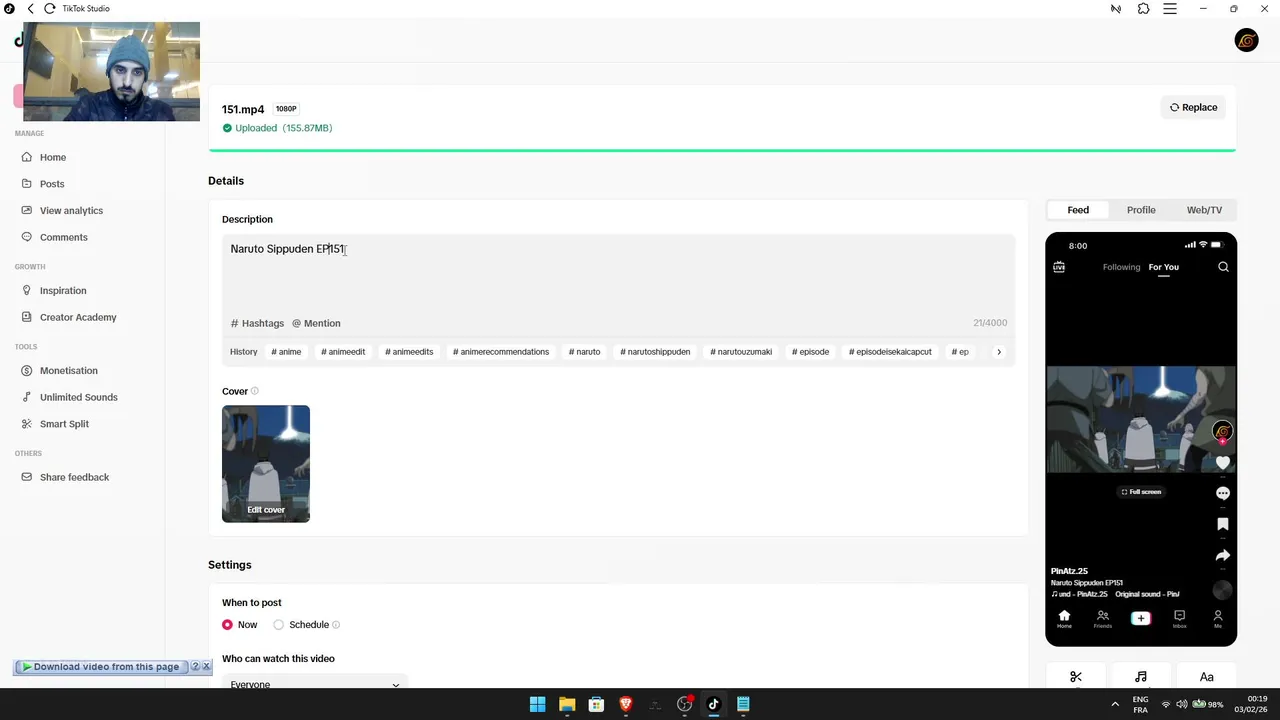Viewport: 1280px width, 720px height.
Task: Click the comment bubble icon in preview
Action: [1222, 493]
